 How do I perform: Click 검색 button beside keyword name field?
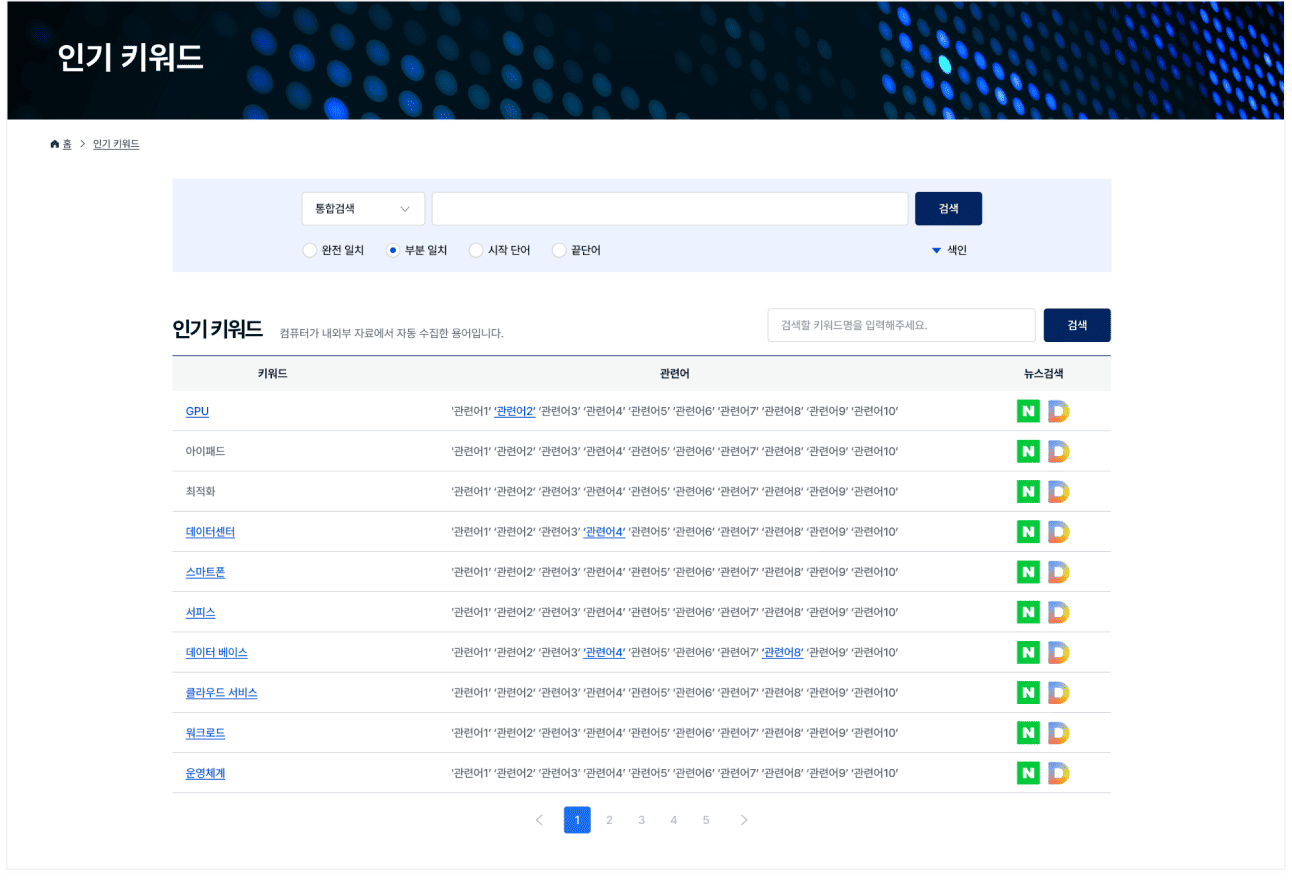pos(1076,325)
